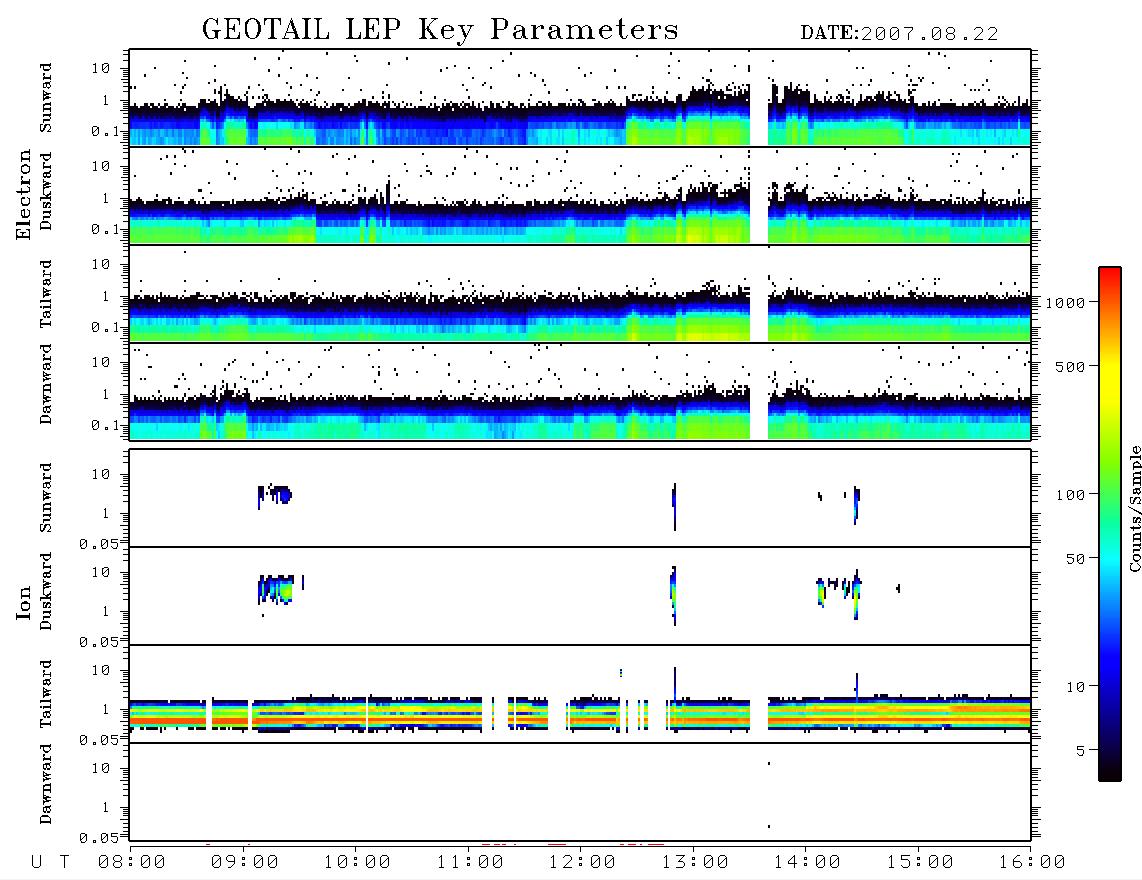This screenshot has width=1142, height=880.
Task: Click the 13:00 time tick label
Action: click(695, 863)
